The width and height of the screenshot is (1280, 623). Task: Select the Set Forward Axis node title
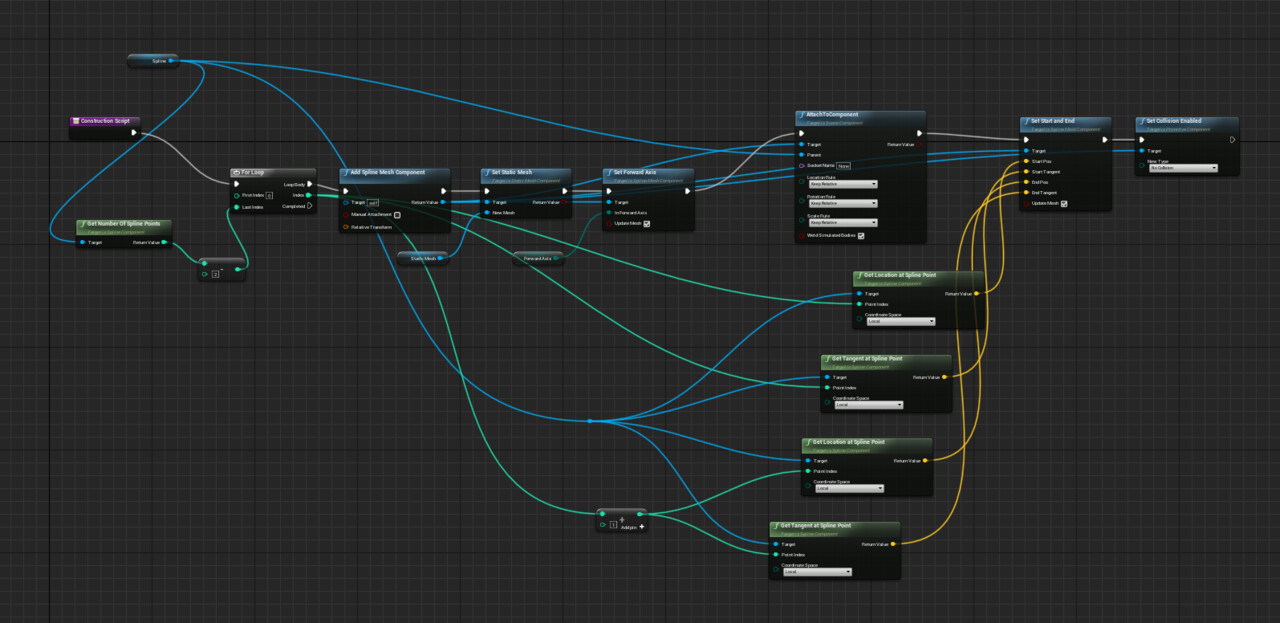637,172
